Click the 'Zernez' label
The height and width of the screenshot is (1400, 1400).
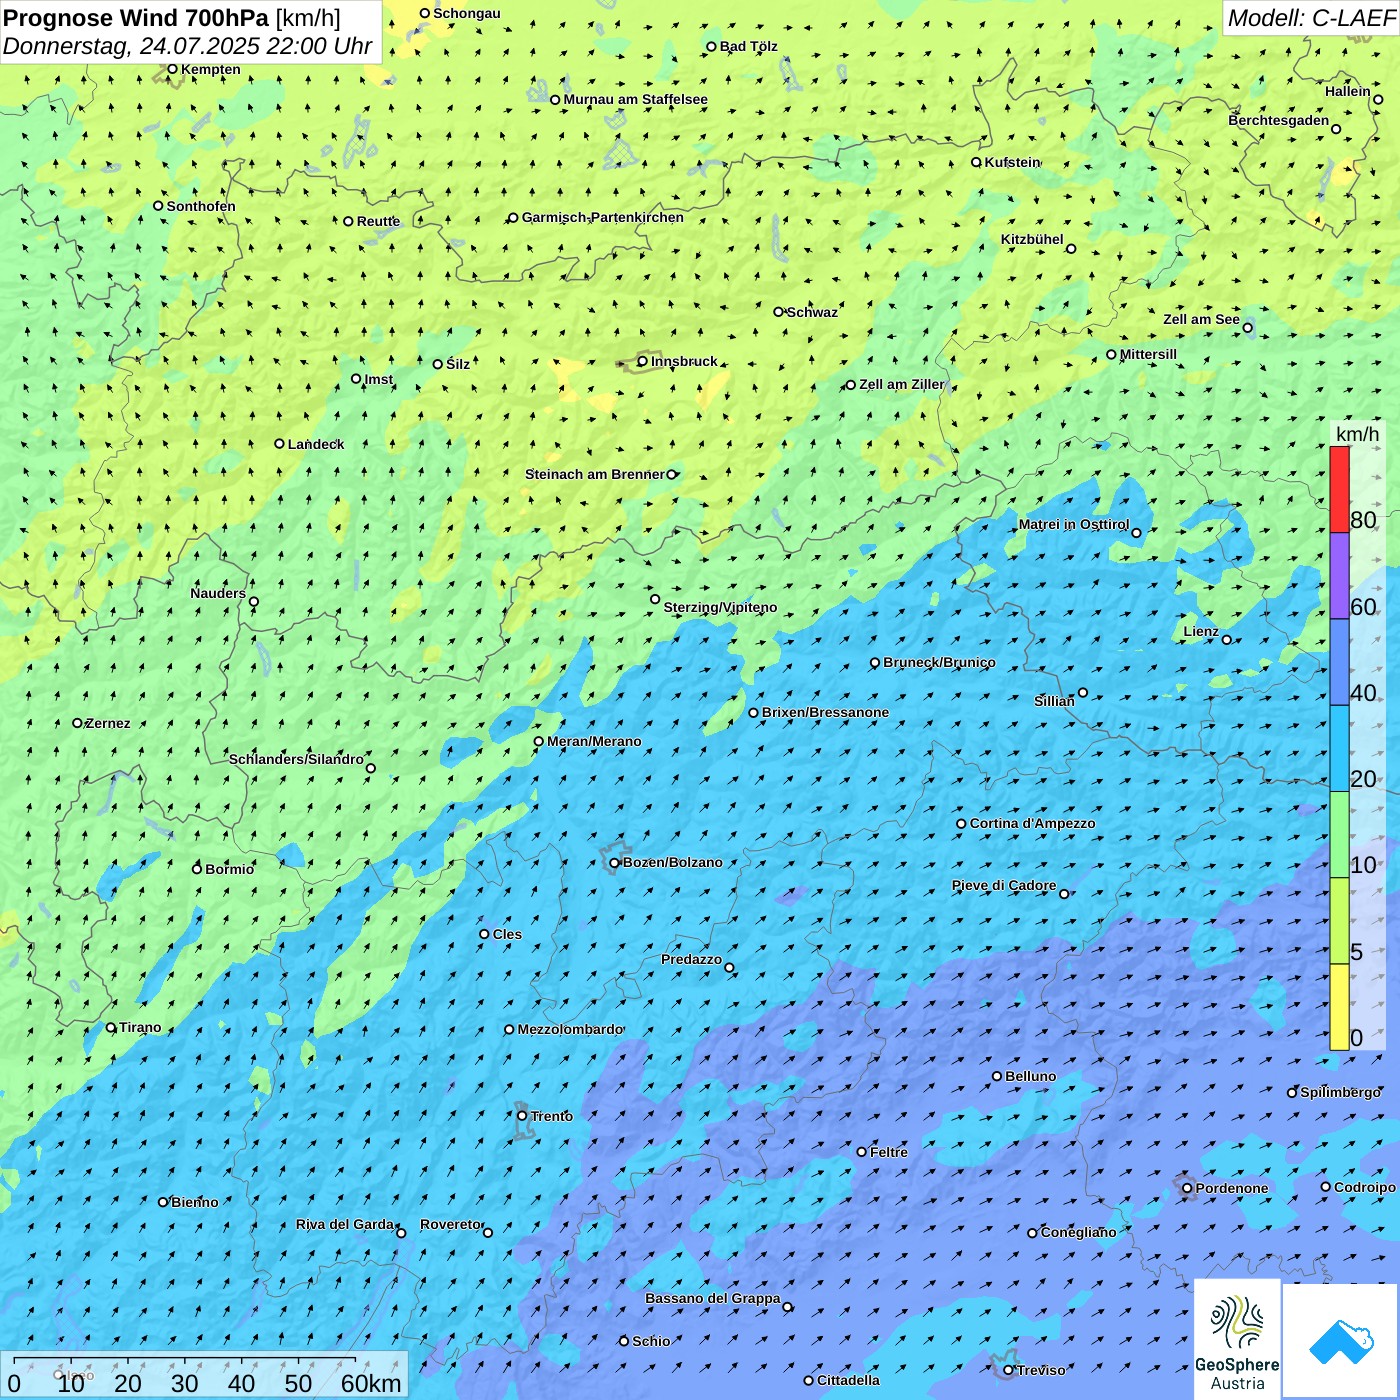[x=108, y=723]
